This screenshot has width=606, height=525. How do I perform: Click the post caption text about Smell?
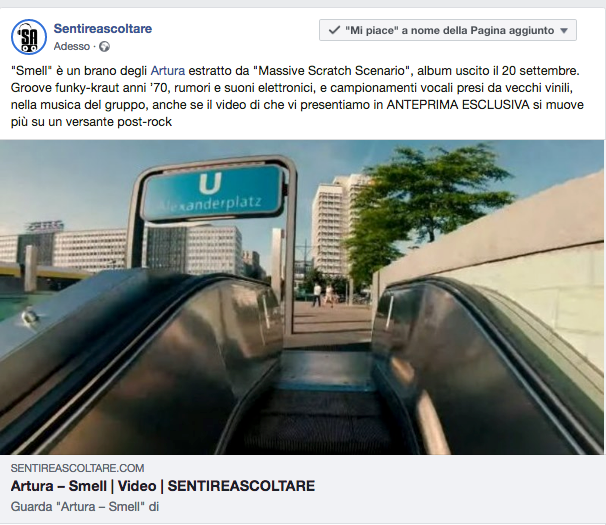297,96
